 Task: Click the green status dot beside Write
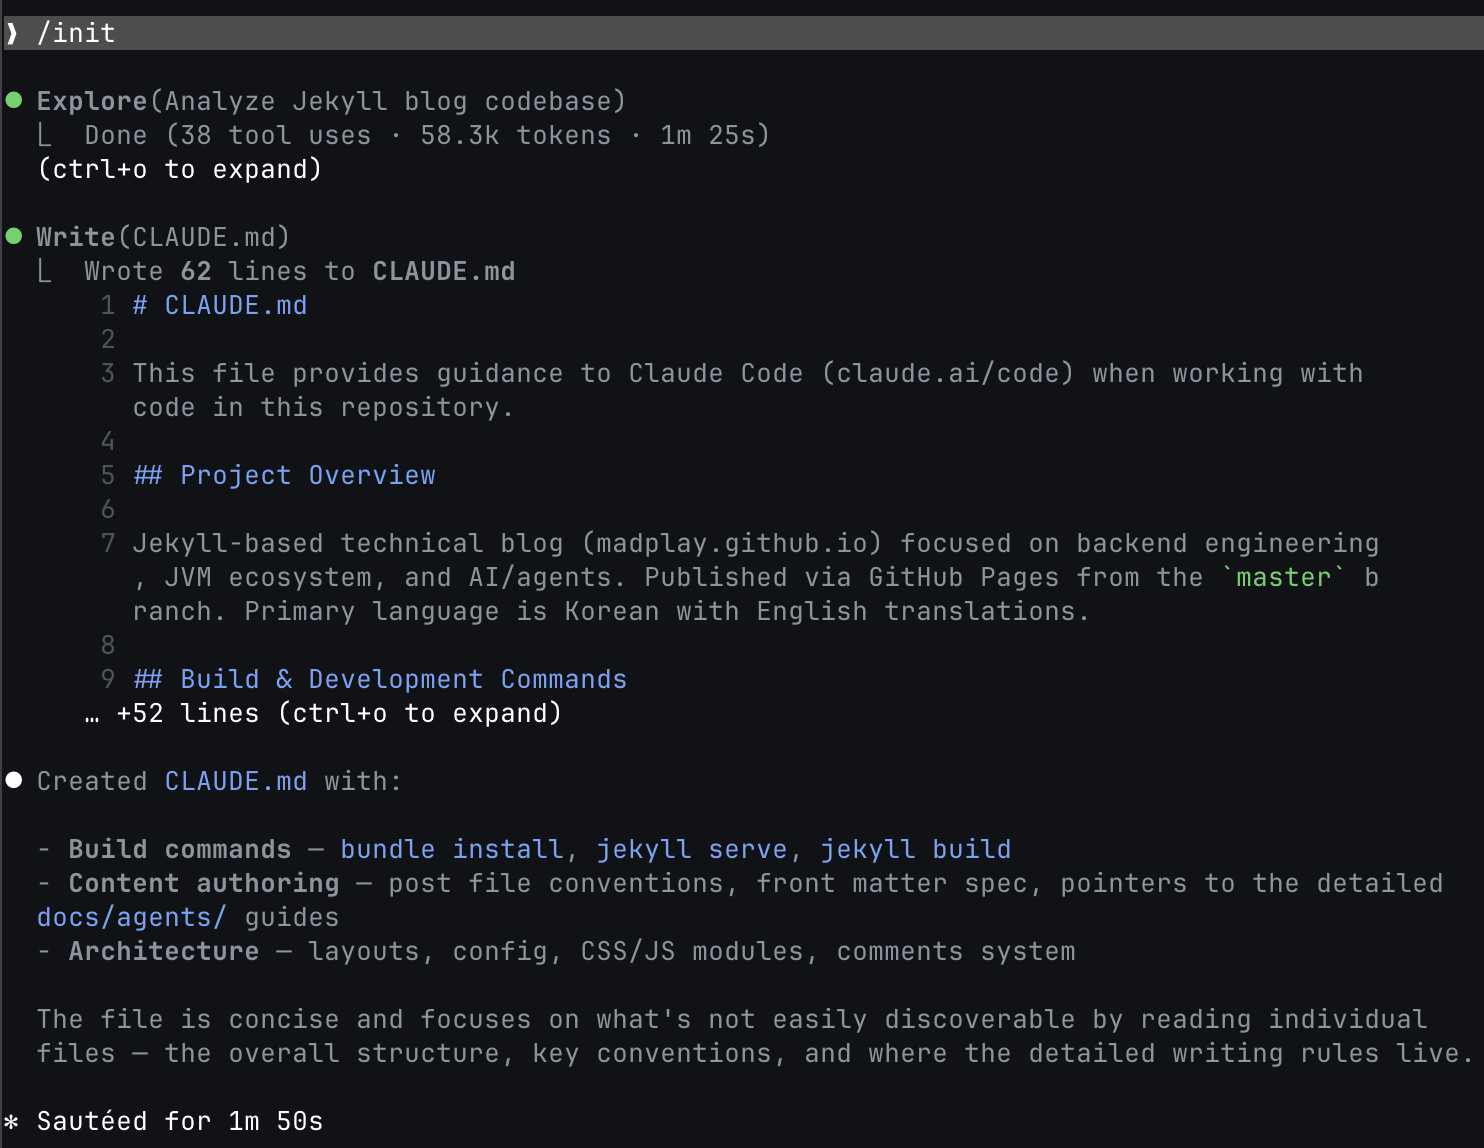point(14,236)
